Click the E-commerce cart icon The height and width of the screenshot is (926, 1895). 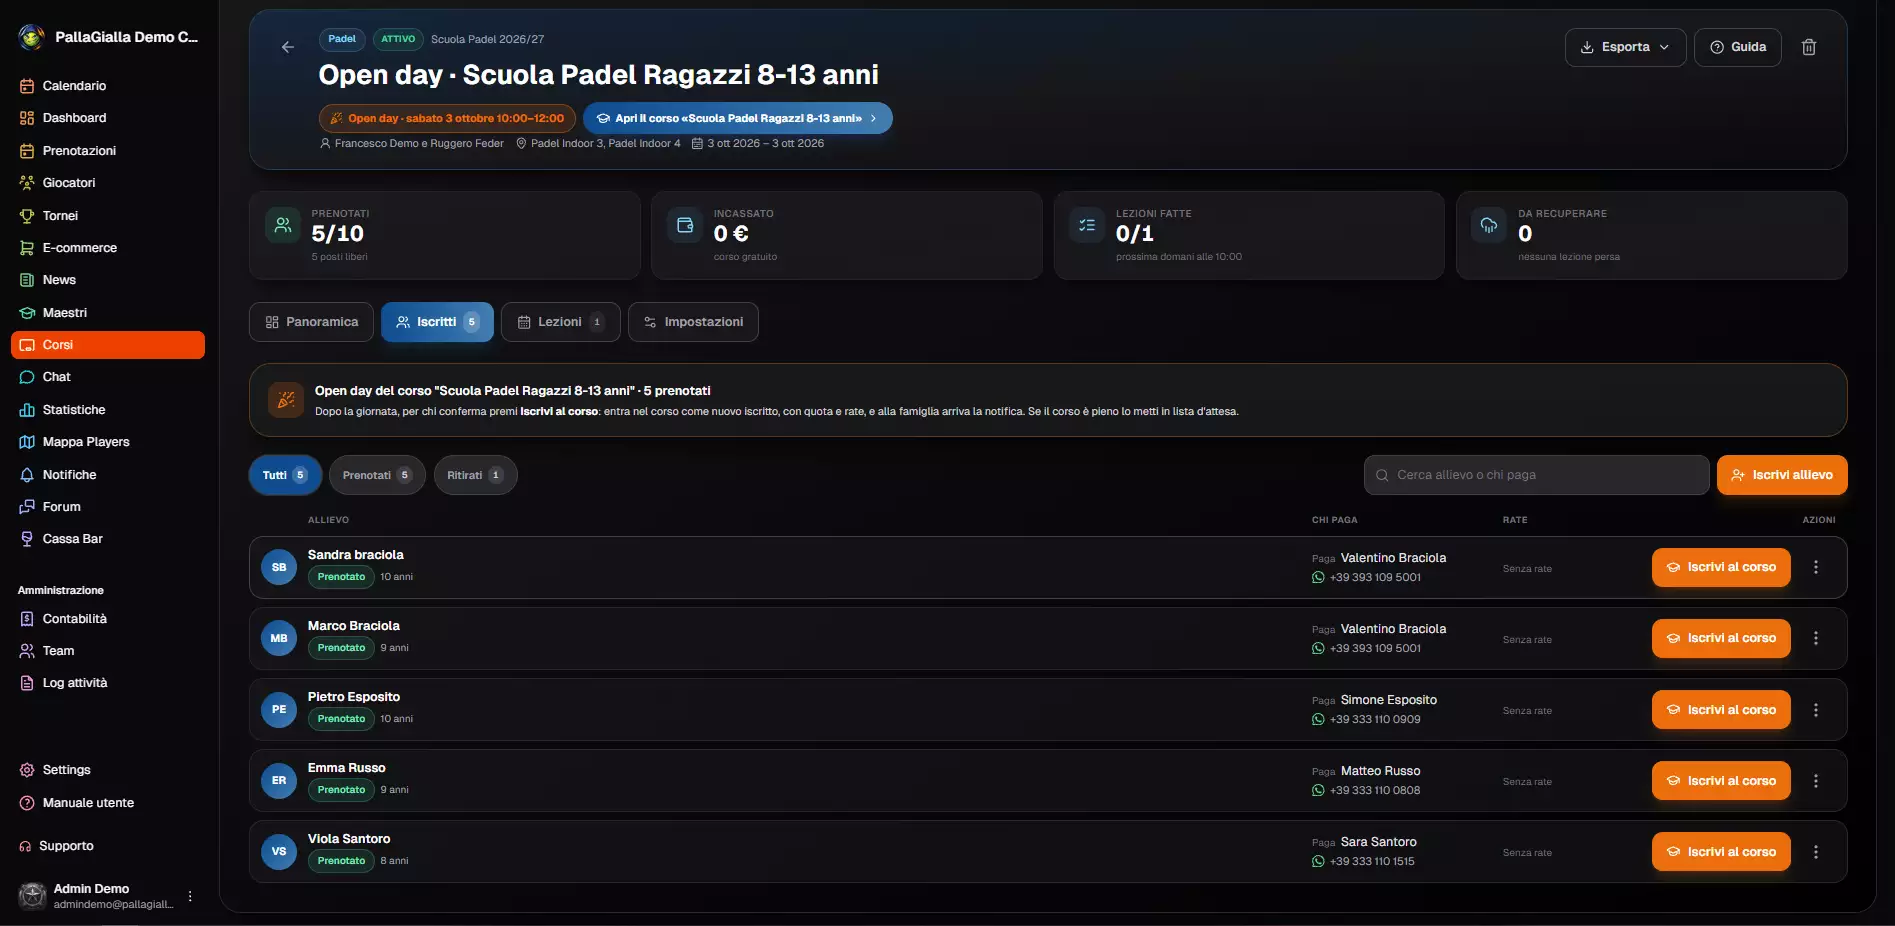[x=27, y=248]
